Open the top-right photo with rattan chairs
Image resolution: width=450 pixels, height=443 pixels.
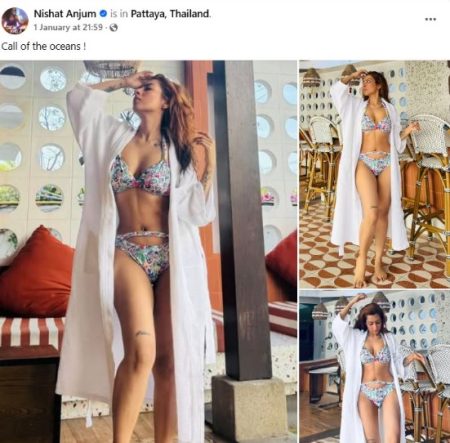[x=375, y=174]
